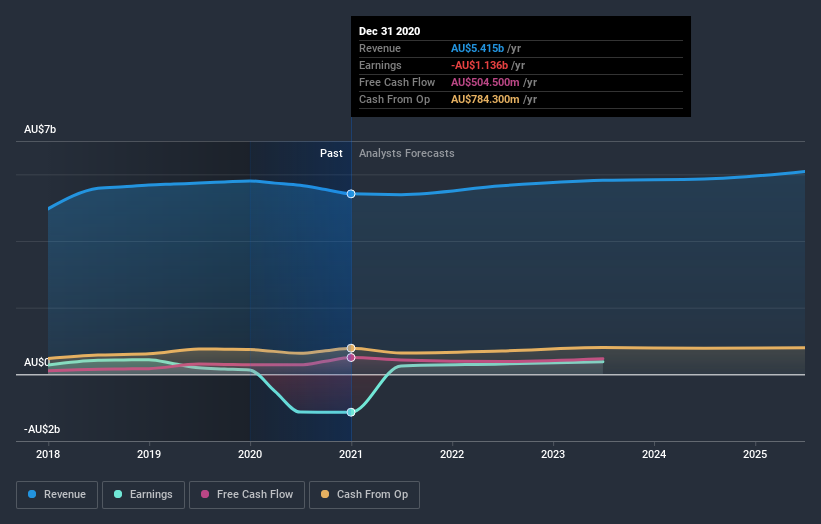Click the Past section label
Screen dimensions: 821x524
(x=331, y=153)
